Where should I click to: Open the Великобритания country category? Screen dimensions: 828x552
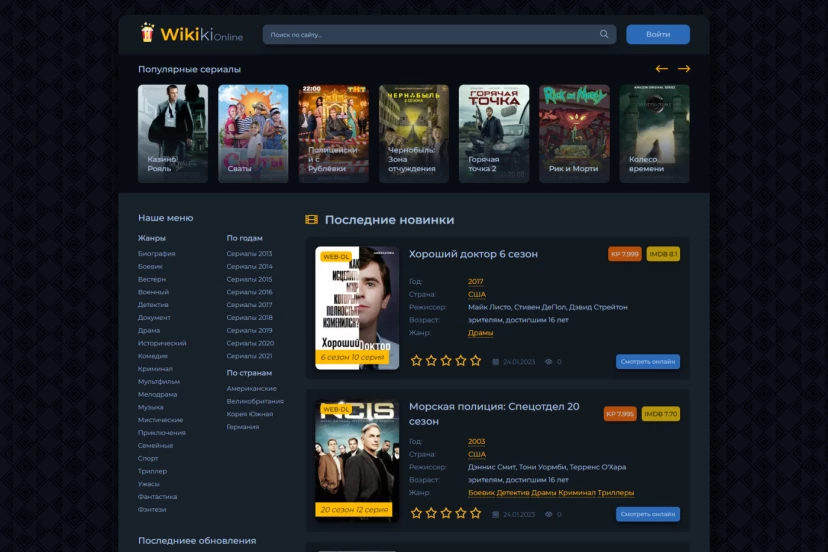[x=256, y=401]
